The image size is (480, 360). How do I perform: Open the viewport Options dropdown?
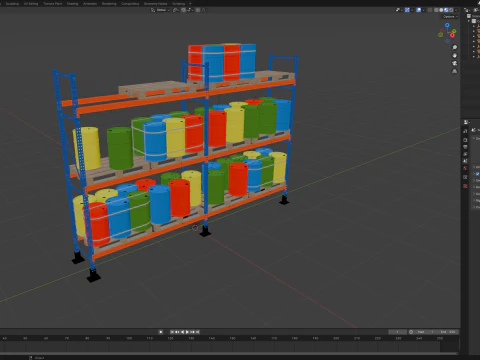(450, 17)
